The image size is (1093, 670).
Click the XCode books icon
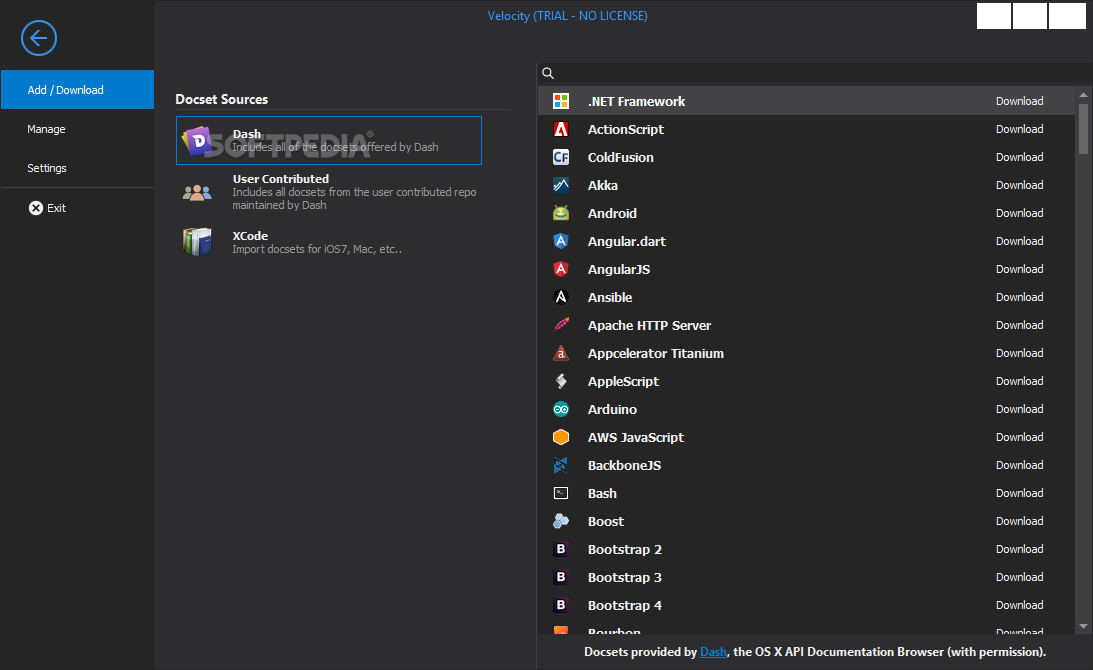[197, 242]
